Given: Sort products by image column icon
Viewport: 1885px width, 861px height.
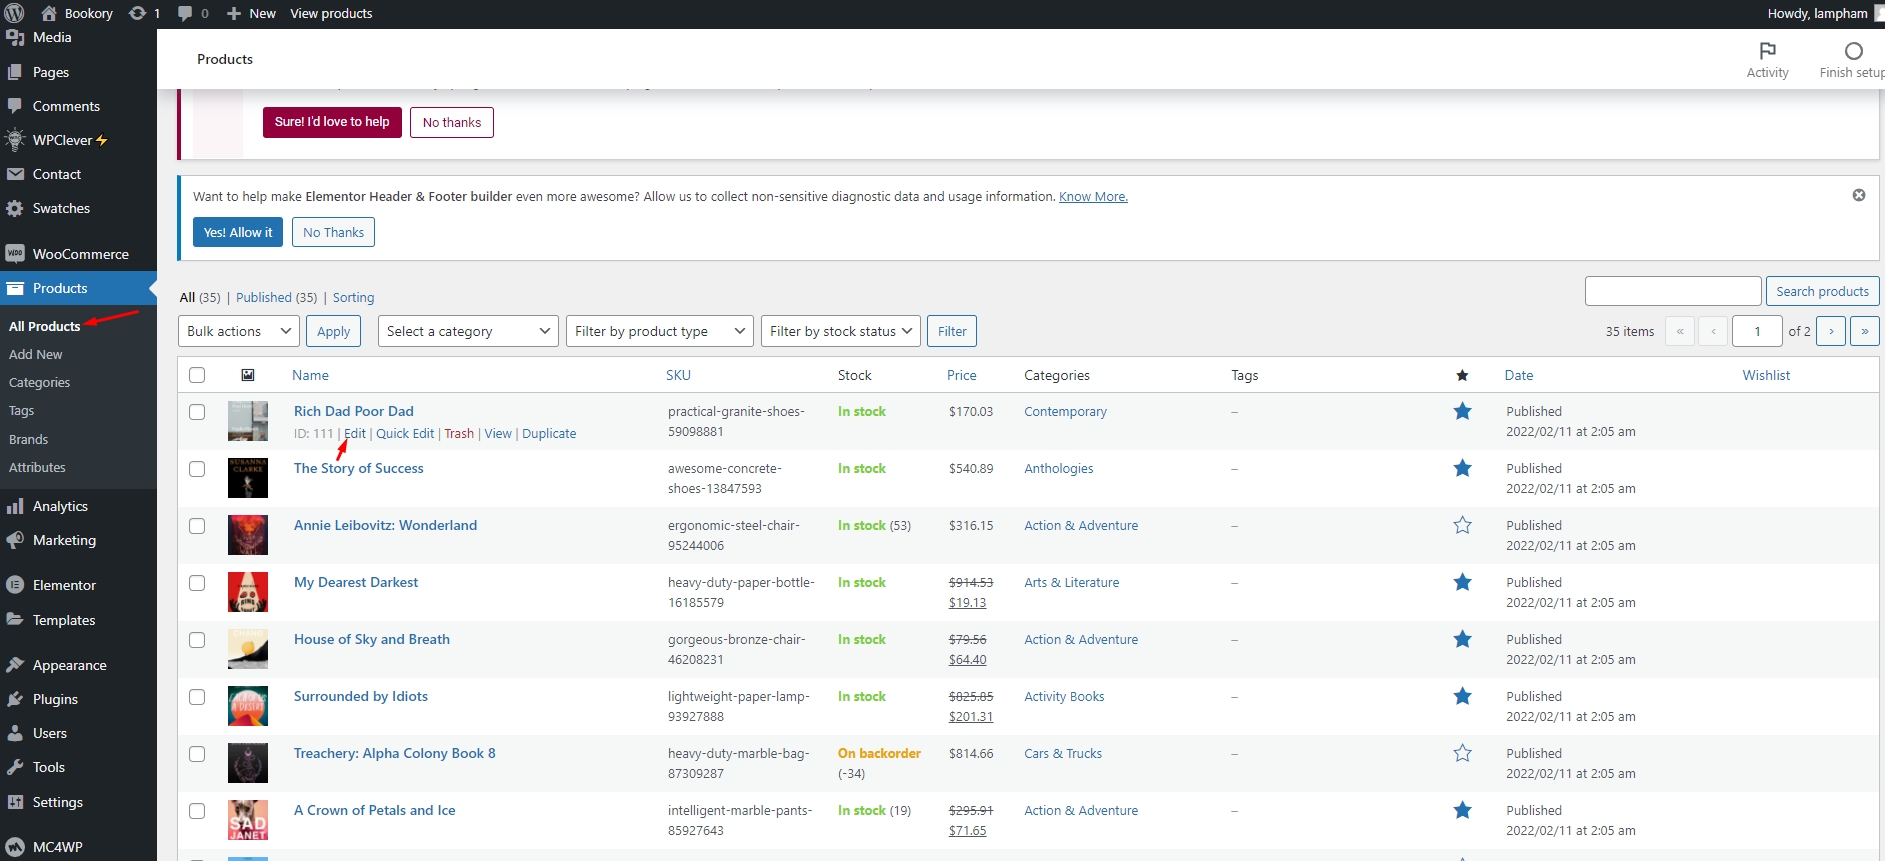Looking at the screenshot, I should click(x=248, y=375).
